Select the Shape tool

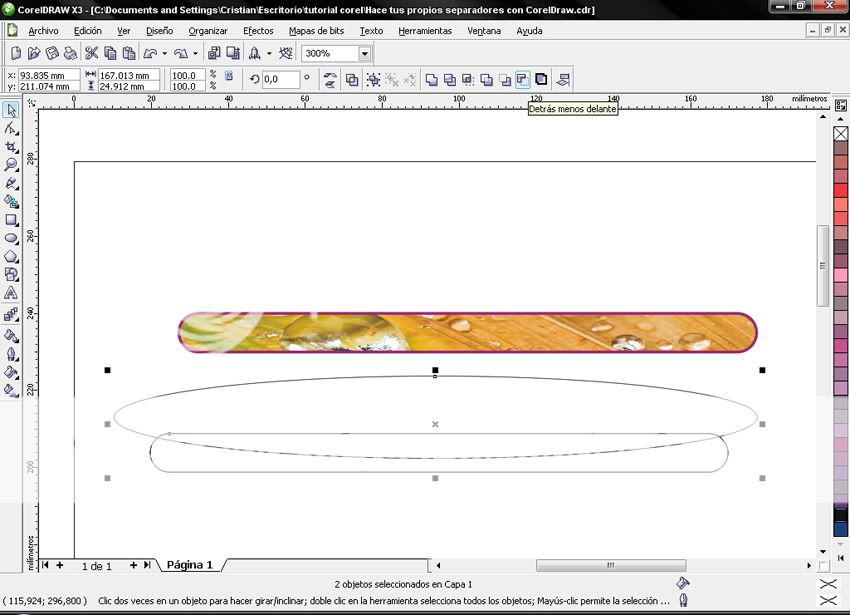click(x=11, y=129)
